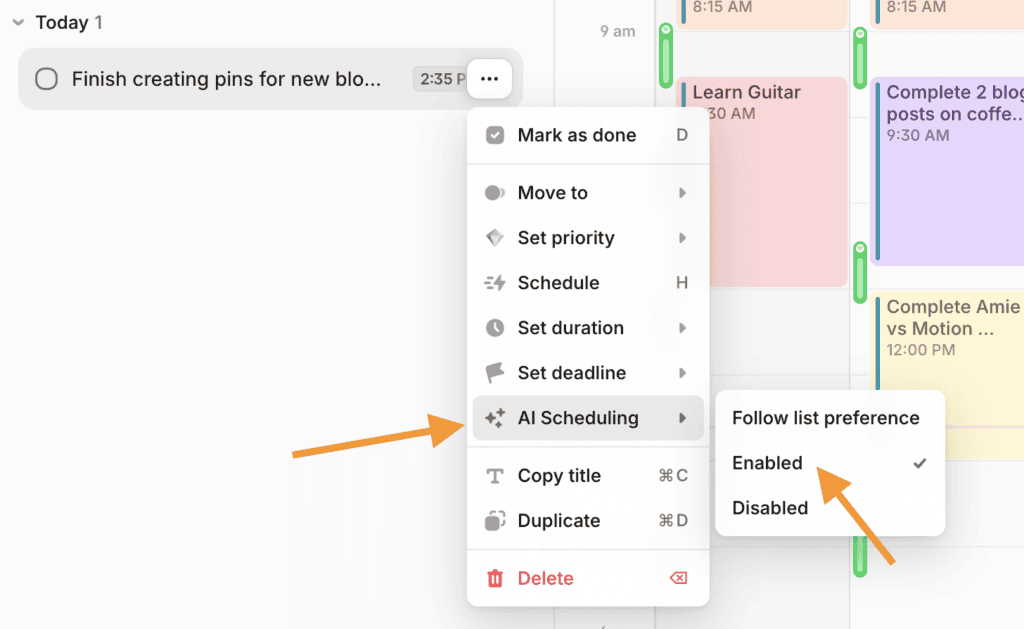
Task: Click the Schedule icon in the context menu
Action: pyautogui.click(x=494, y=283)
